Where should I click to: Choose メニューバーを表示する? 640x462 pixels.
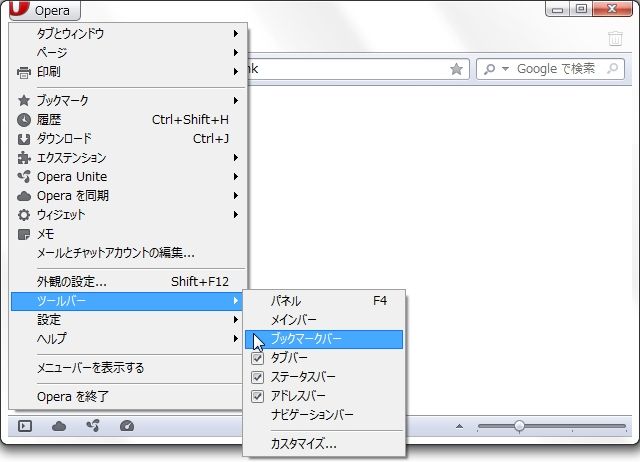[129, 368]
